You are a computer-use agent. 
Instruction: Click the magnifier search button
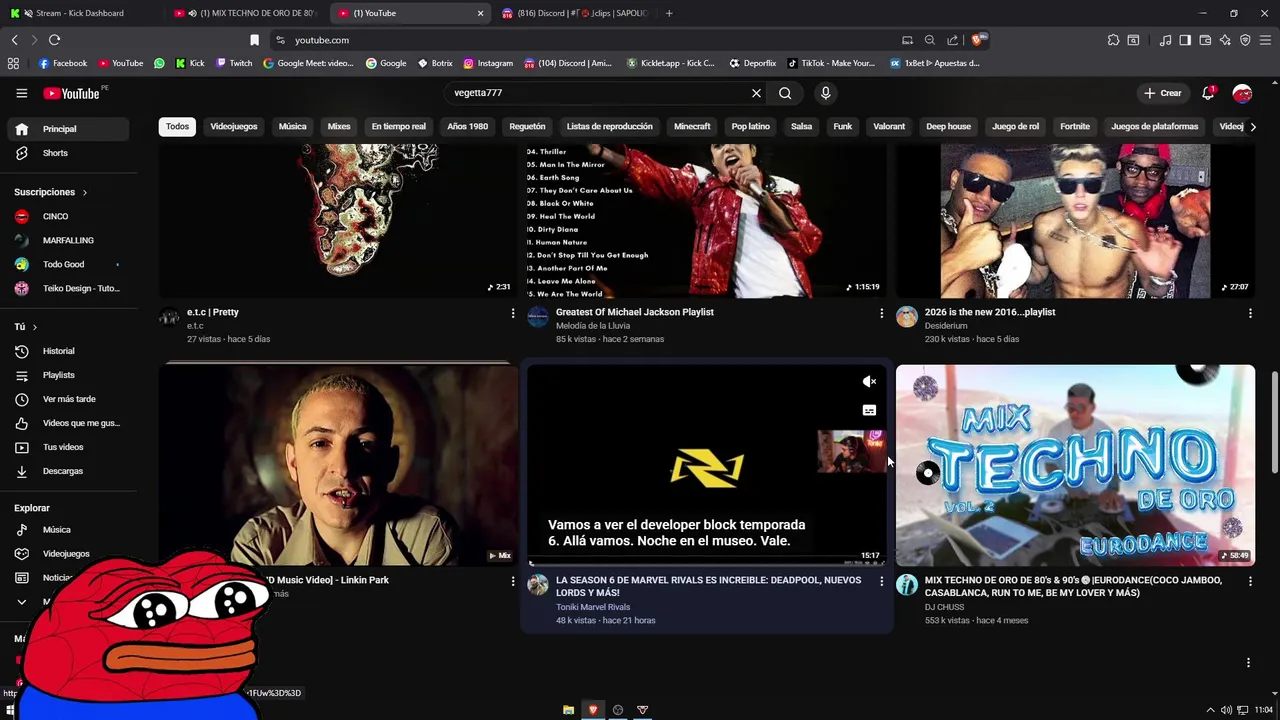(785, 93)
